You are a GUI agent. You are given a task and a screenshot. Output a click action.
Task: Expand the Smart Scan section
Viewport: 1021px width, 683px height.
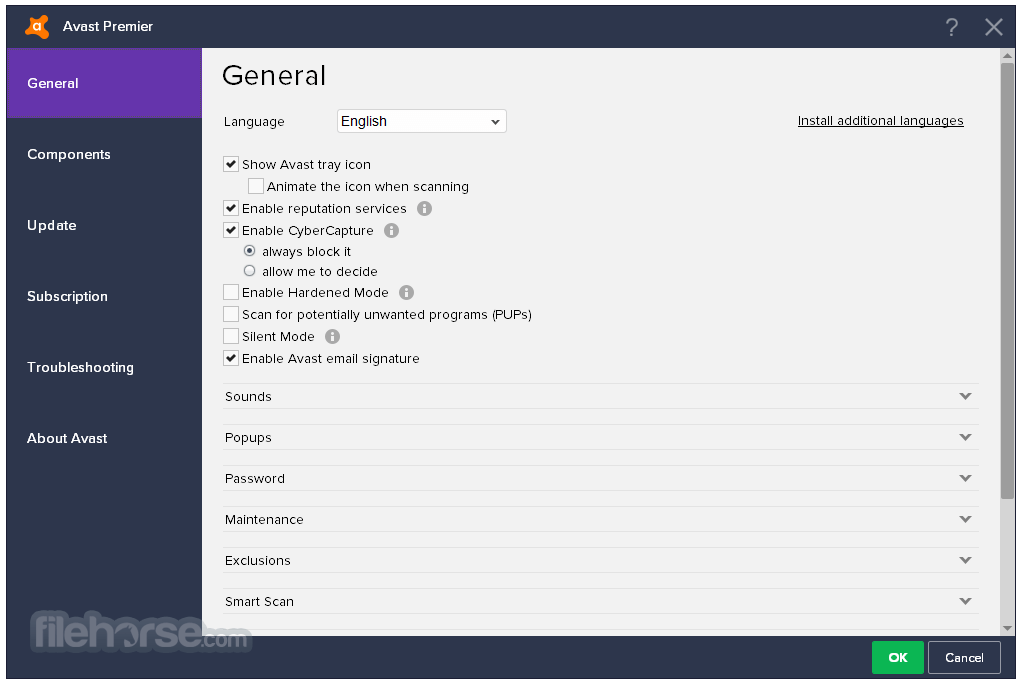(x=600, y=602)
